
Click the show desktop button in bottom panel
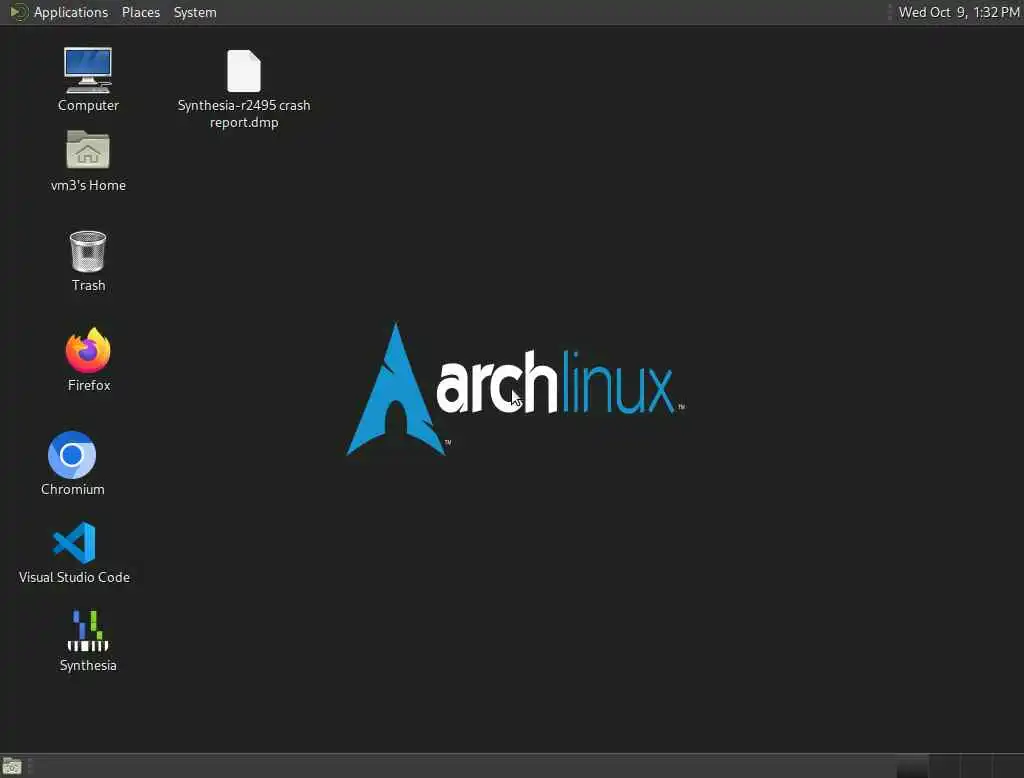point(12,766)
